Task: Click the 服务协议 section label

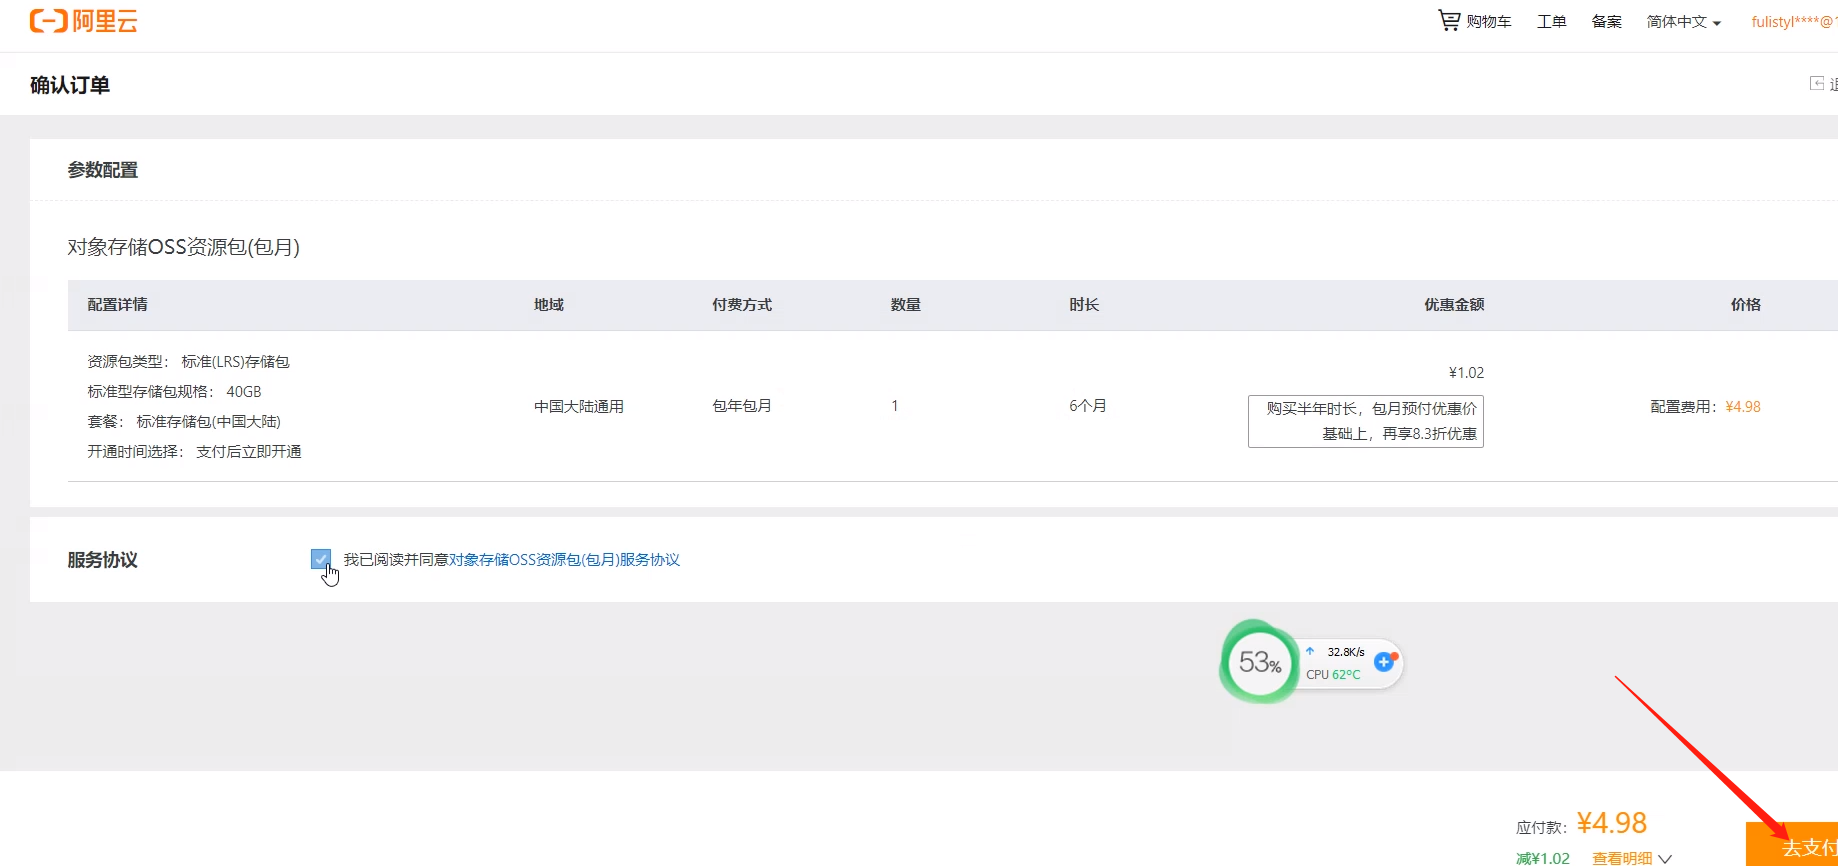Action: [x=103, y=560]
